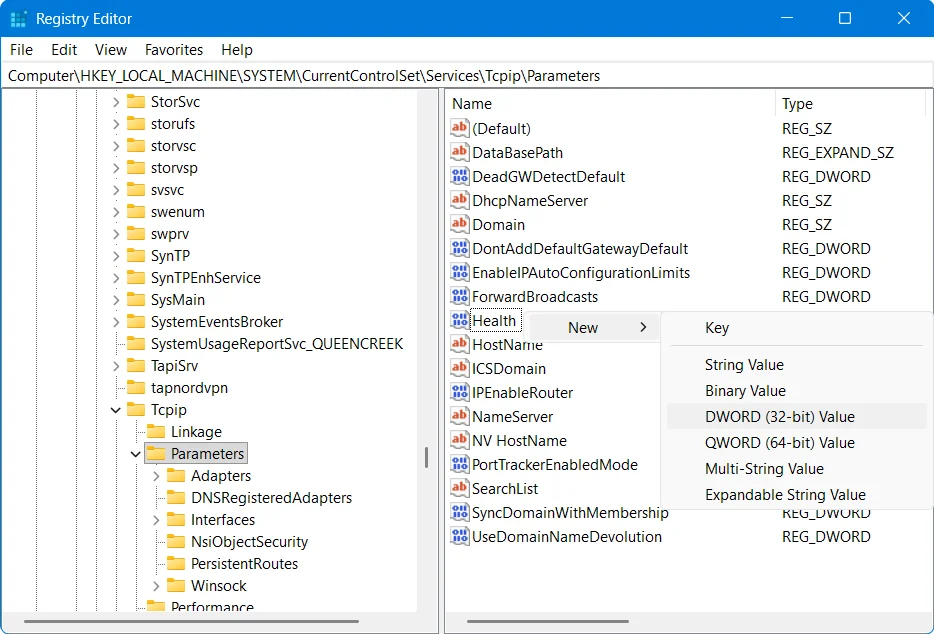Select the SynTPEnhService key

[206, 278]
